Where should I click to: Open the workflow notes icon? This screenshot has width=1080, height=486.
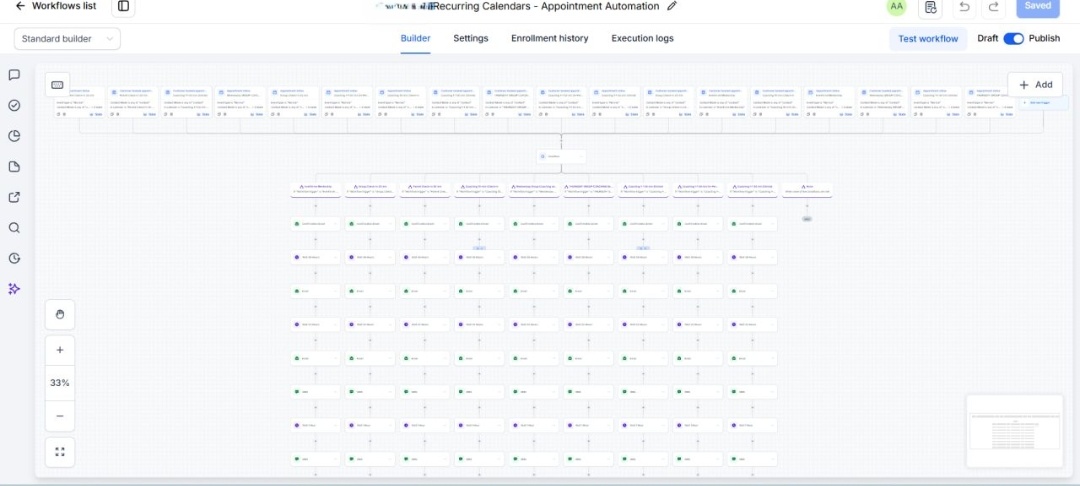tap(931, 7)
